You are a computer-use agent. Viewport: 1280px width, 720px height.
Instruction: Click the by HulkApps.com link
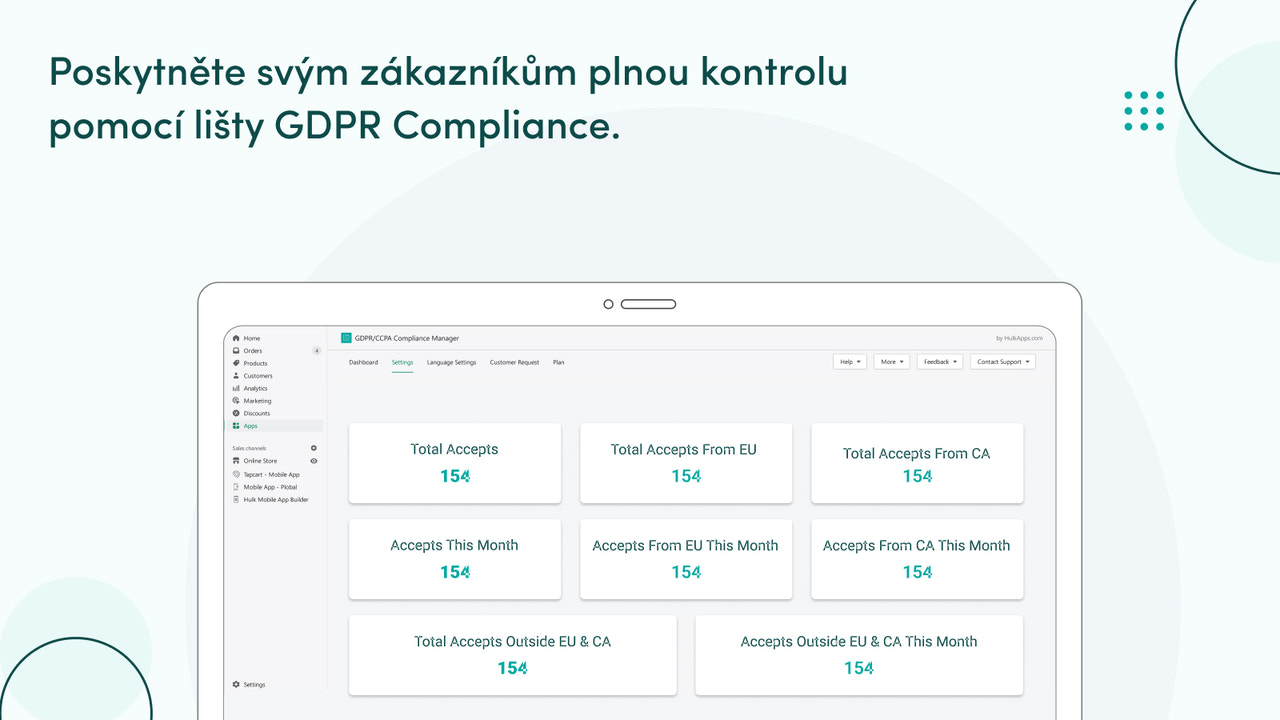pyautogui.click(x=1020, y=338)
